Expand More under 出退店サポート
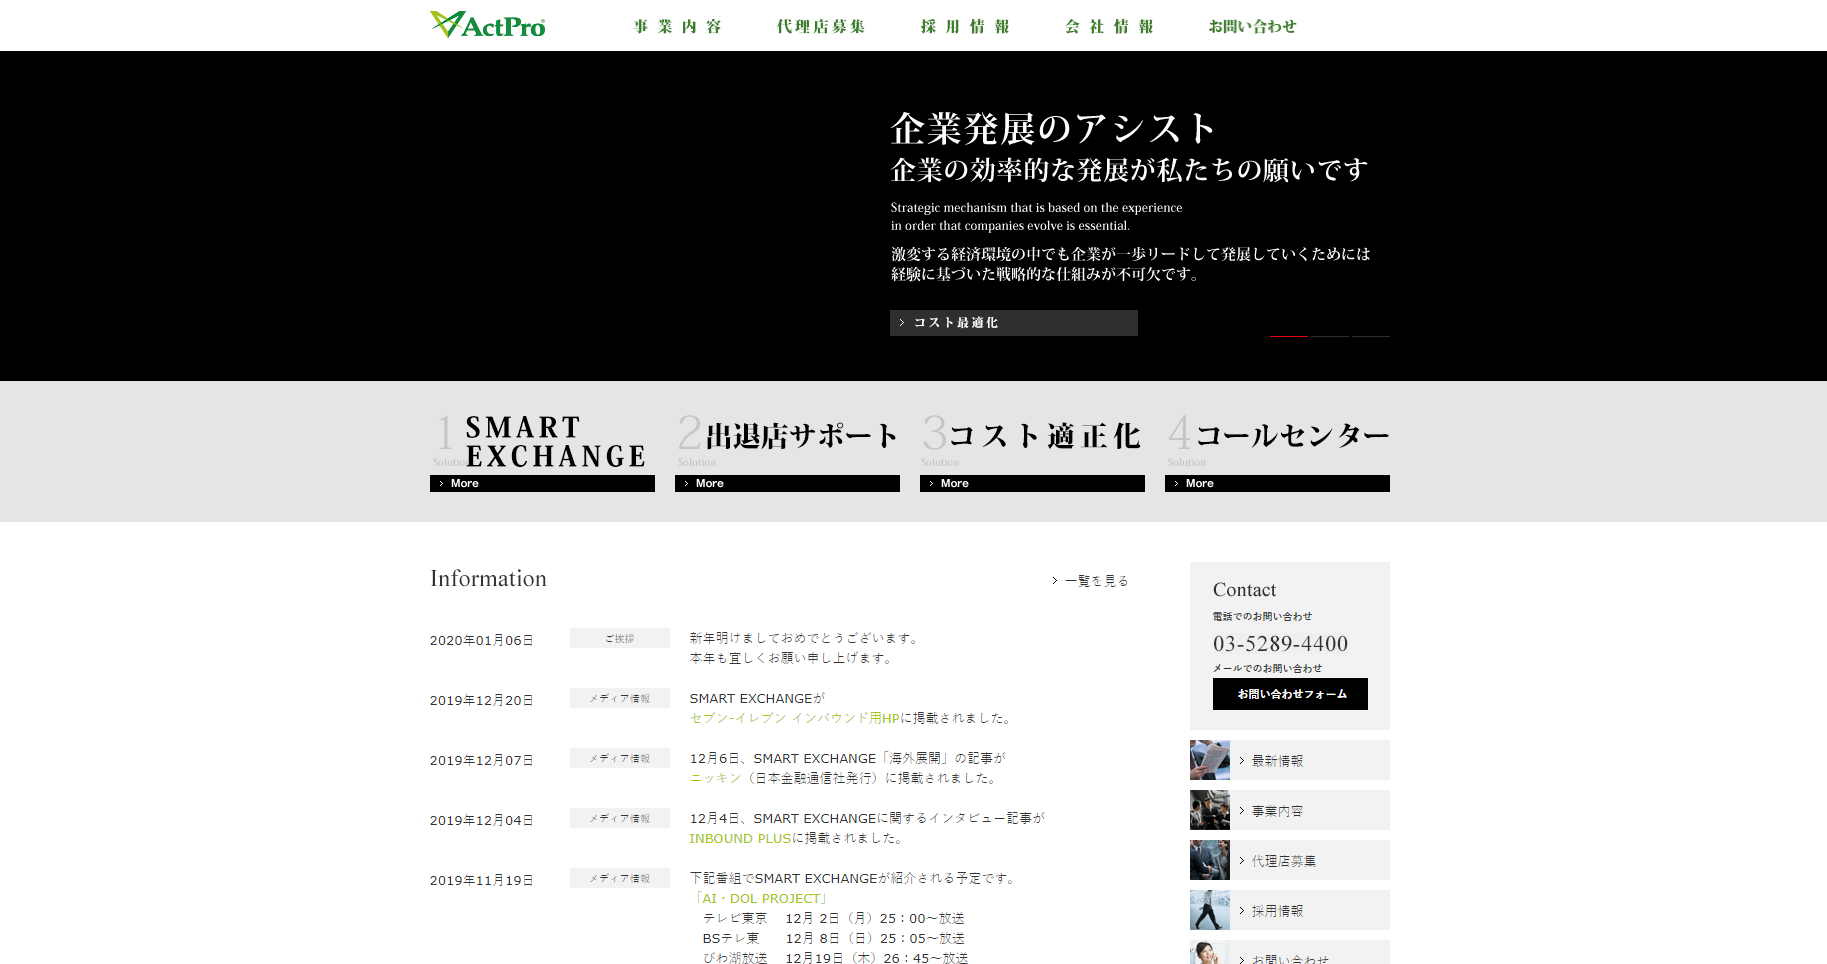Viewport: 1827px width, 964px height. click(x=786, y=483)
